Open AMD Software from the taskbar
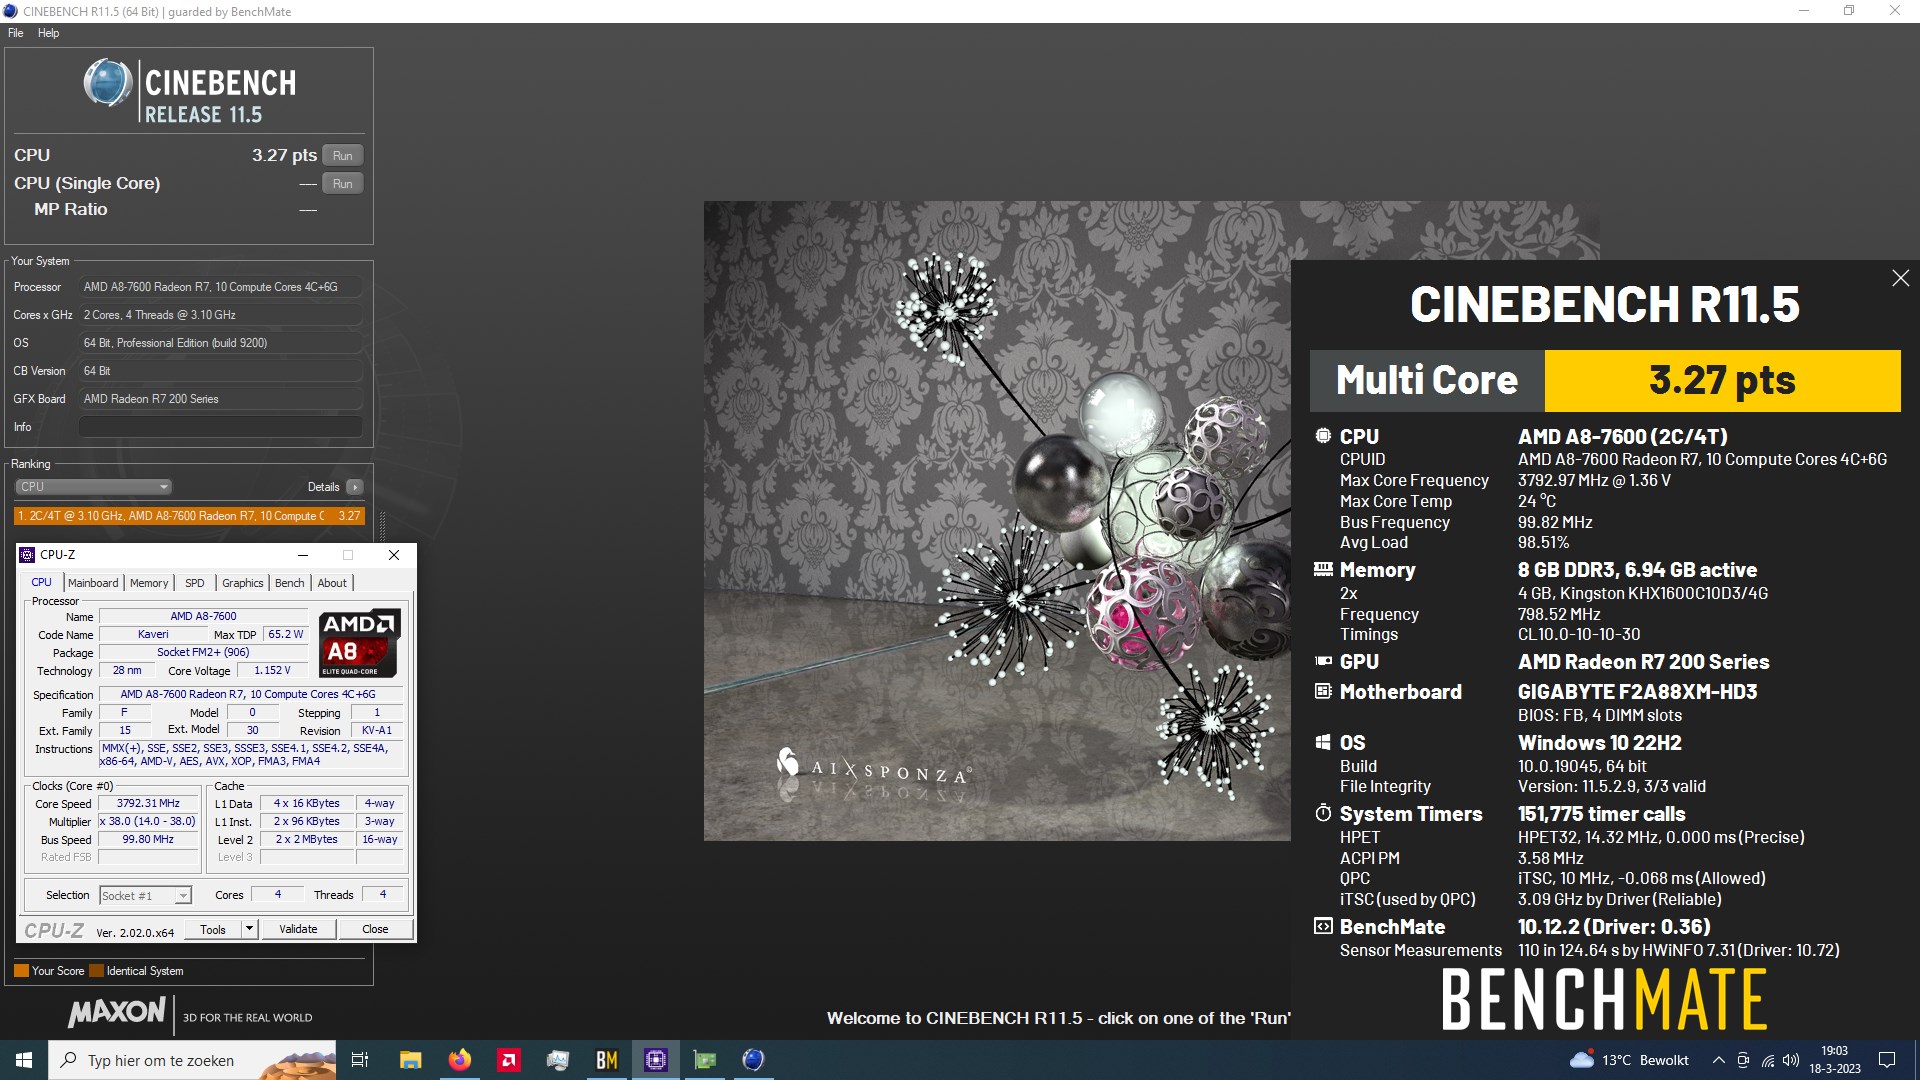The height and width of the screenshot is (1080, 1920). pos(509,1060)
